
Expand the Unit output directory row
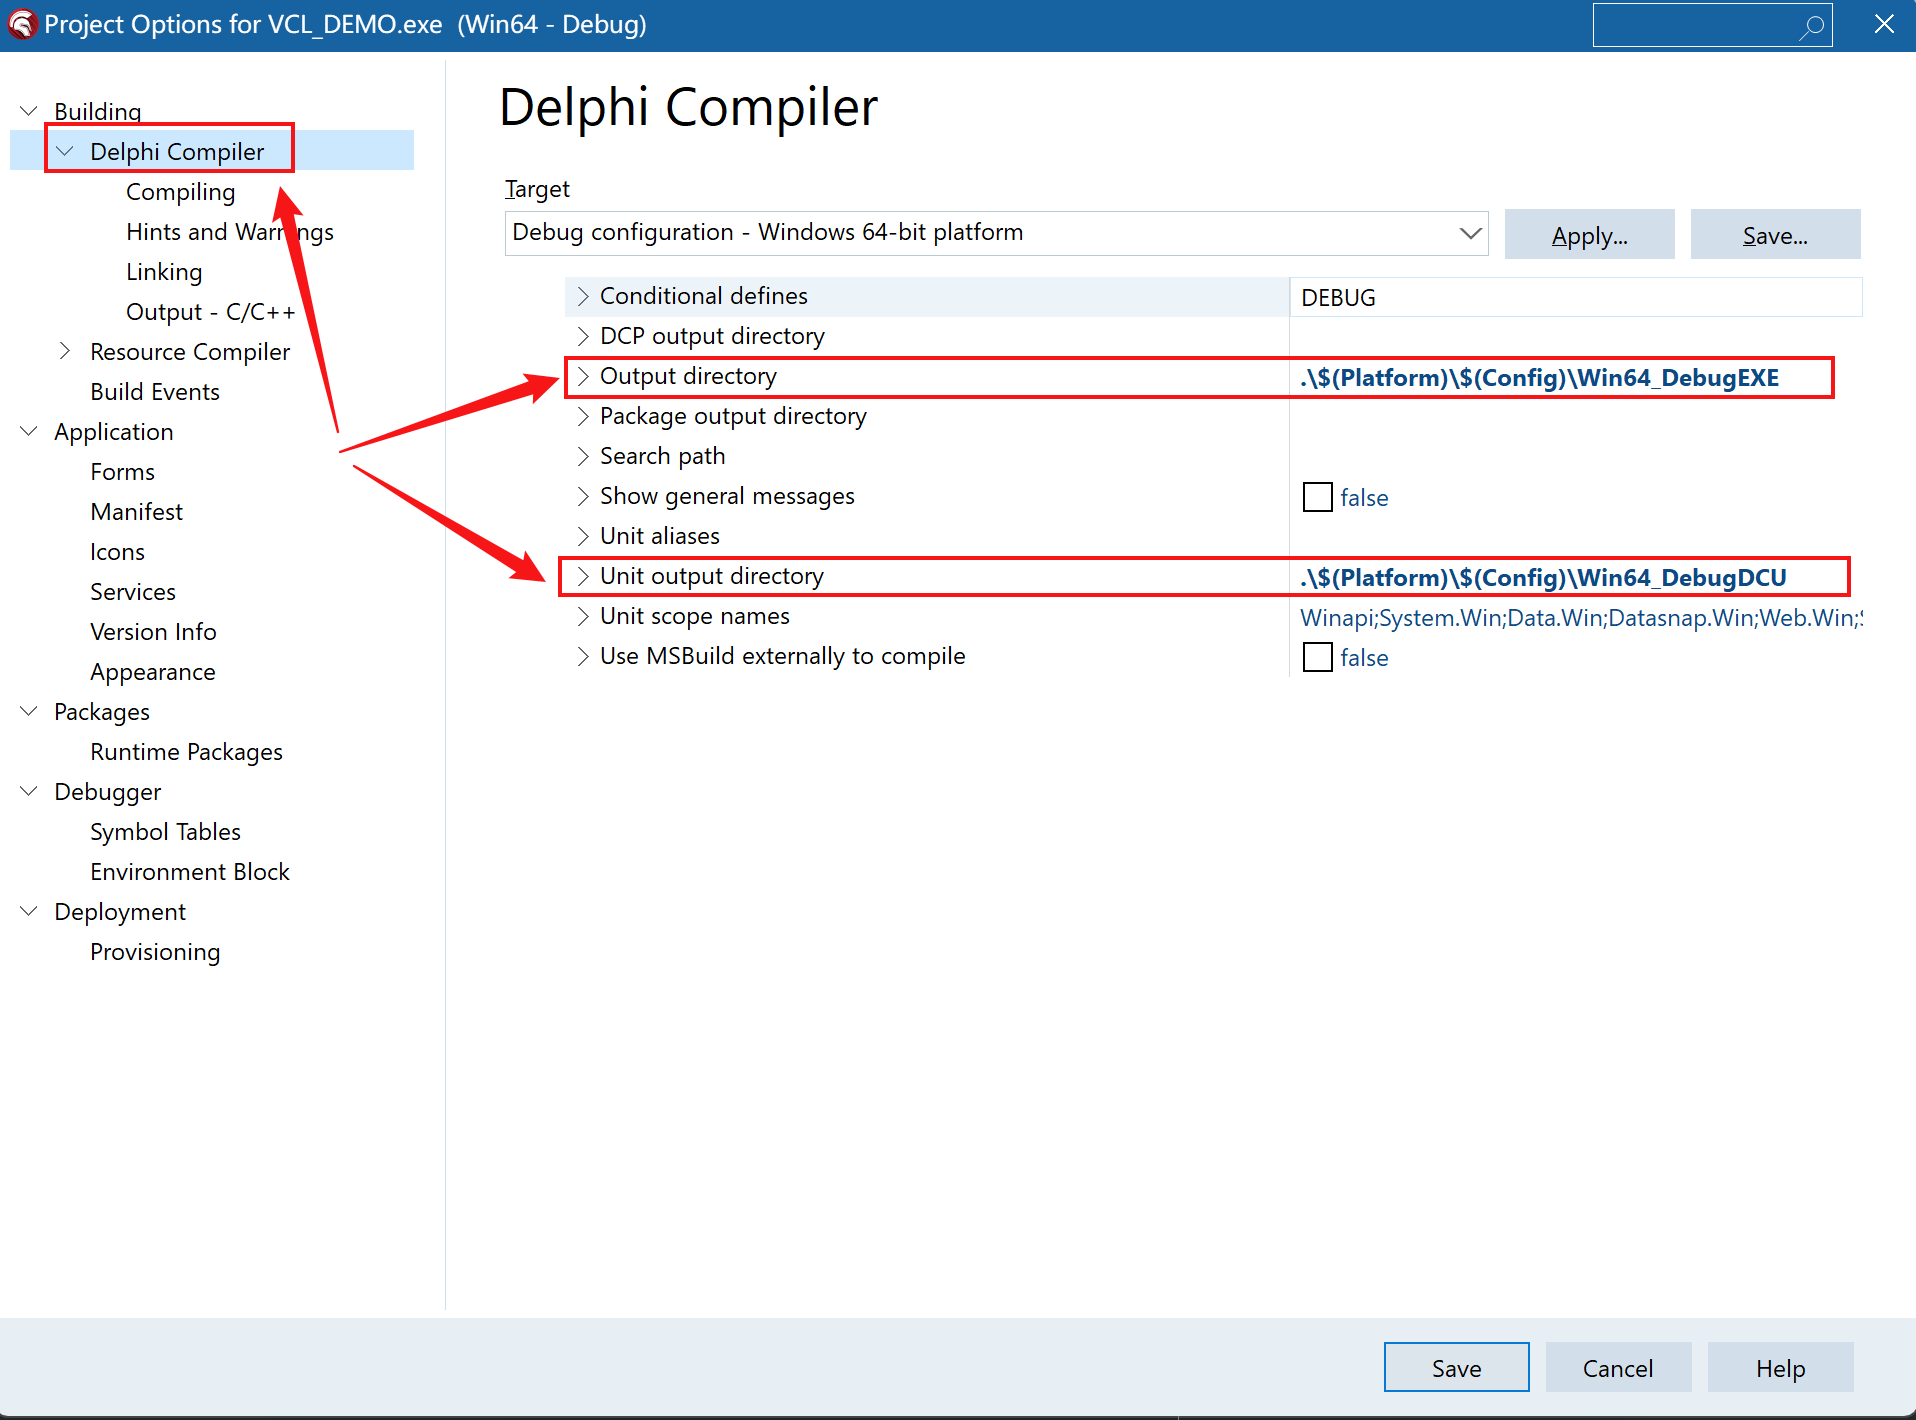tap(583, 576)
